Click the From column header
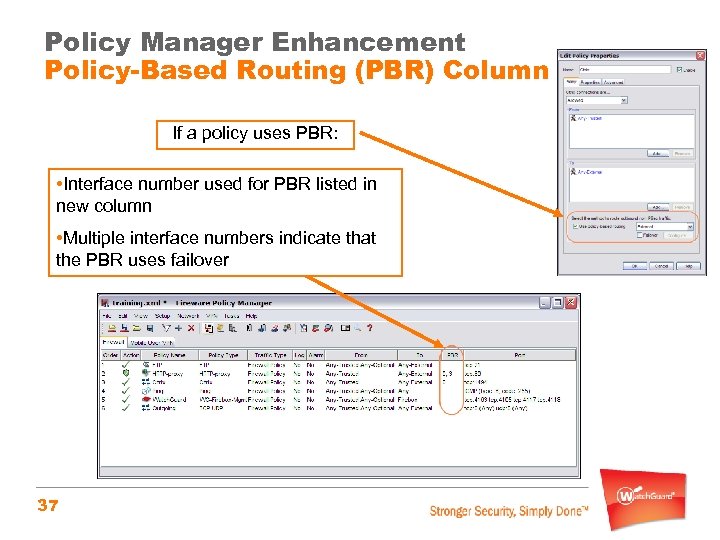Viewport: 720px width, 540px height. (361, 355)
